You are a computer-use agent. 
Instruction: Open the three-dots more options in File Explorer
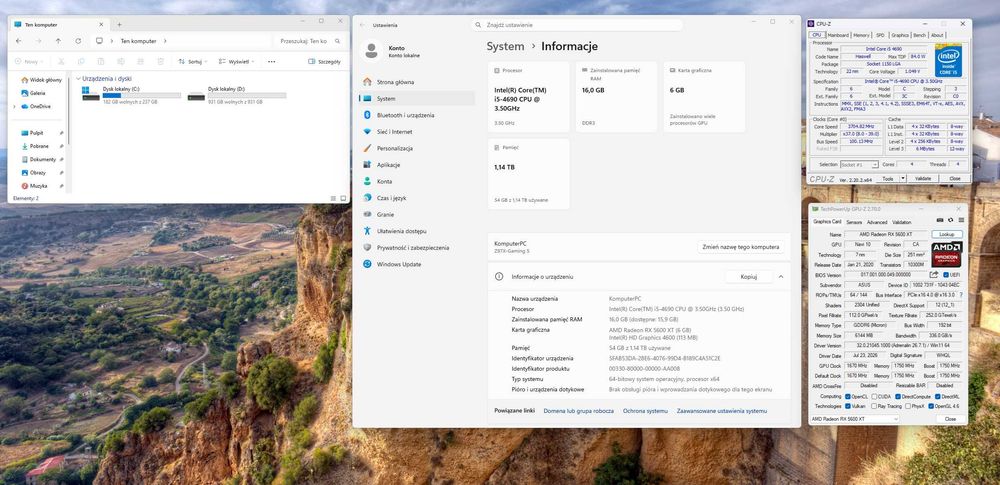point(272,62)
